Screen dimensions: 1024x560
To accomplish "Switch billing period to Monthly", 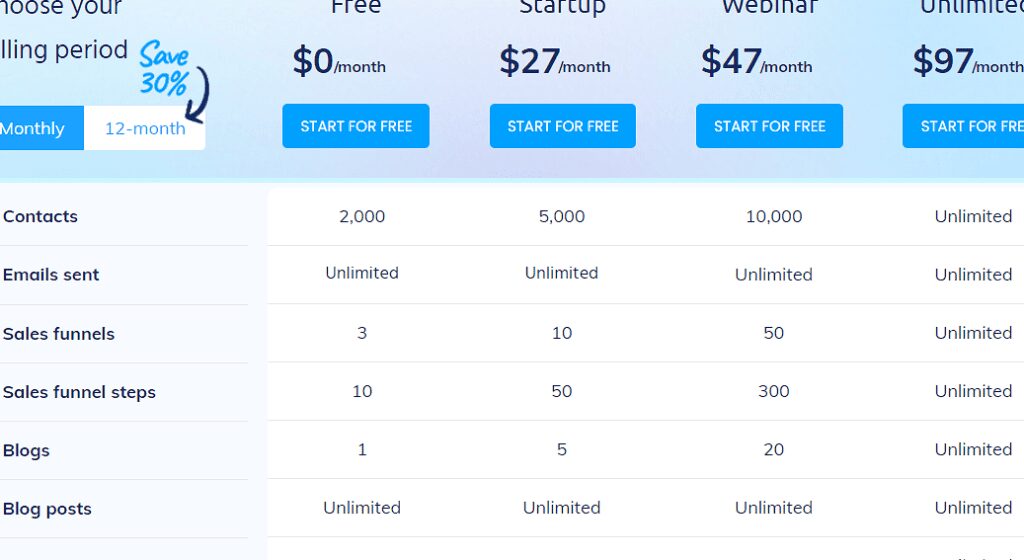I will [34, 128].
